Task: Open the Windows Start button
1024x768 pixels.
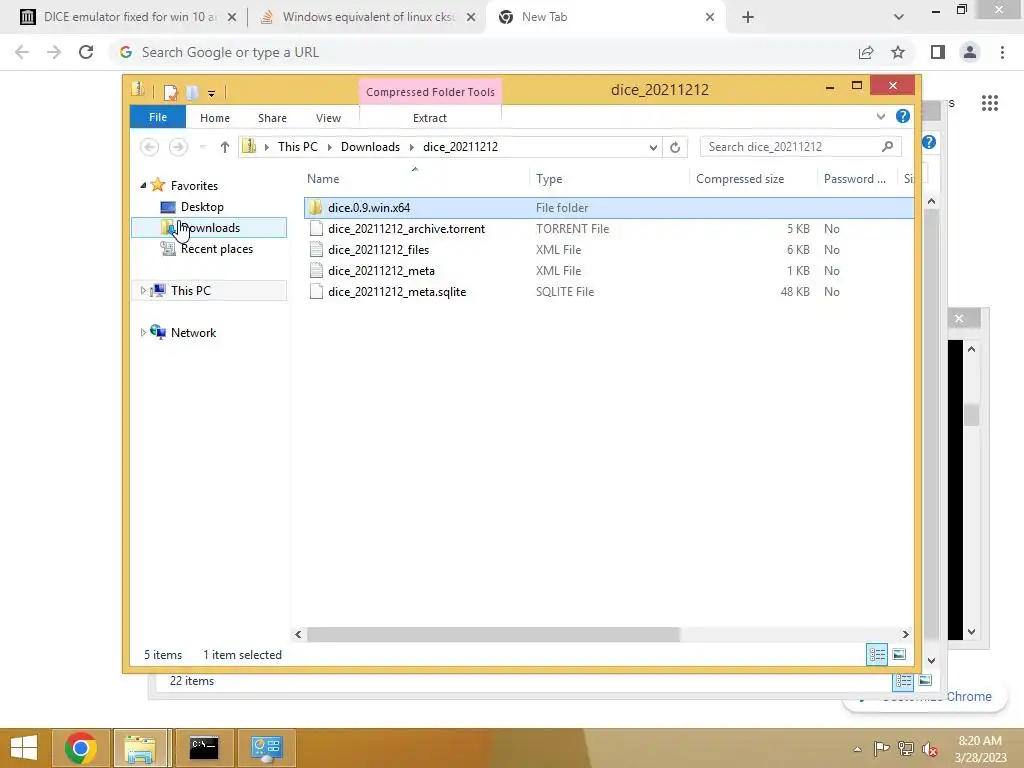Action: click(24, 748)
